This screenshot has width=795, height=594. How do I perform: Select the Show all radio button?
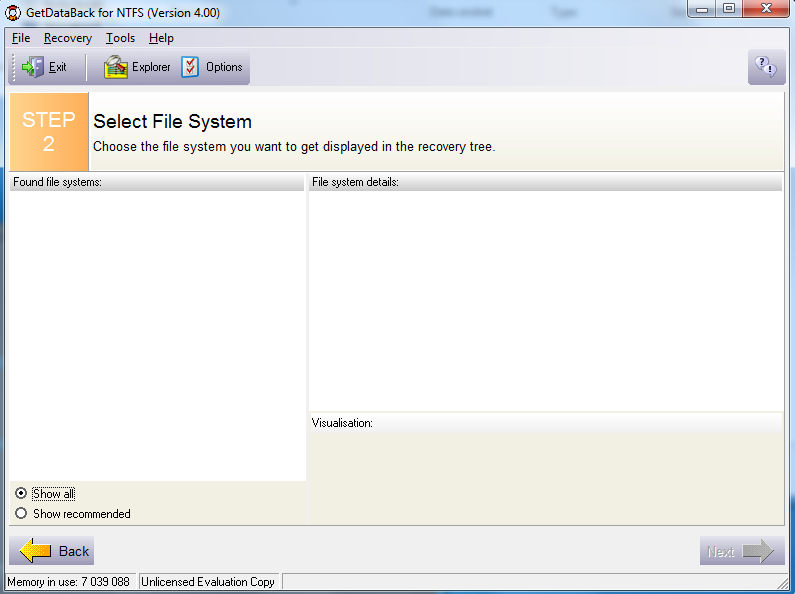21,493
